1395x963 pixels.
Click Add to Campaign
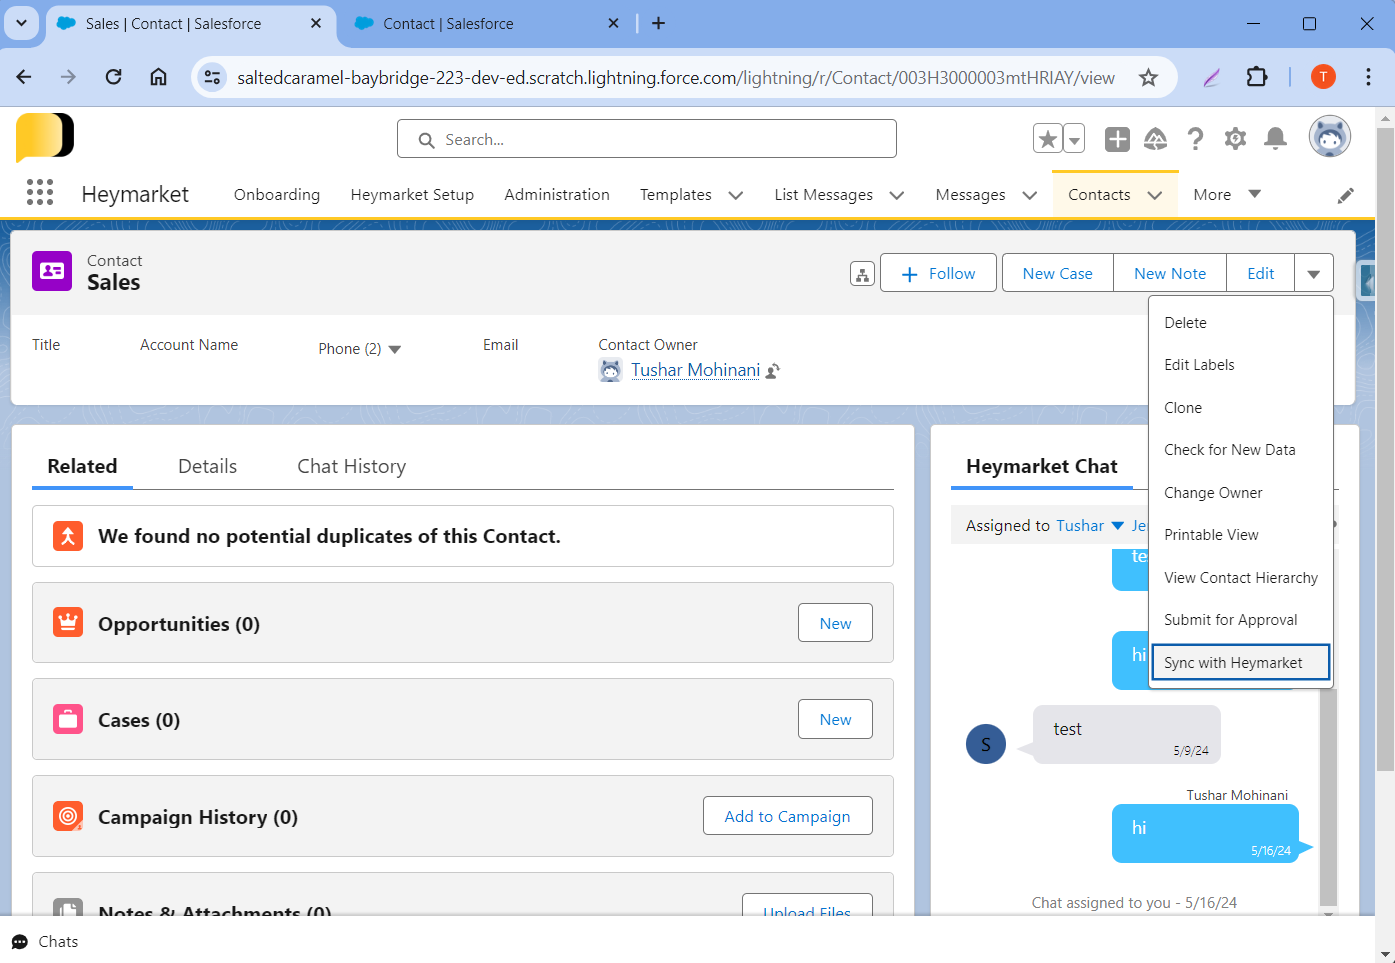[787, 816]
